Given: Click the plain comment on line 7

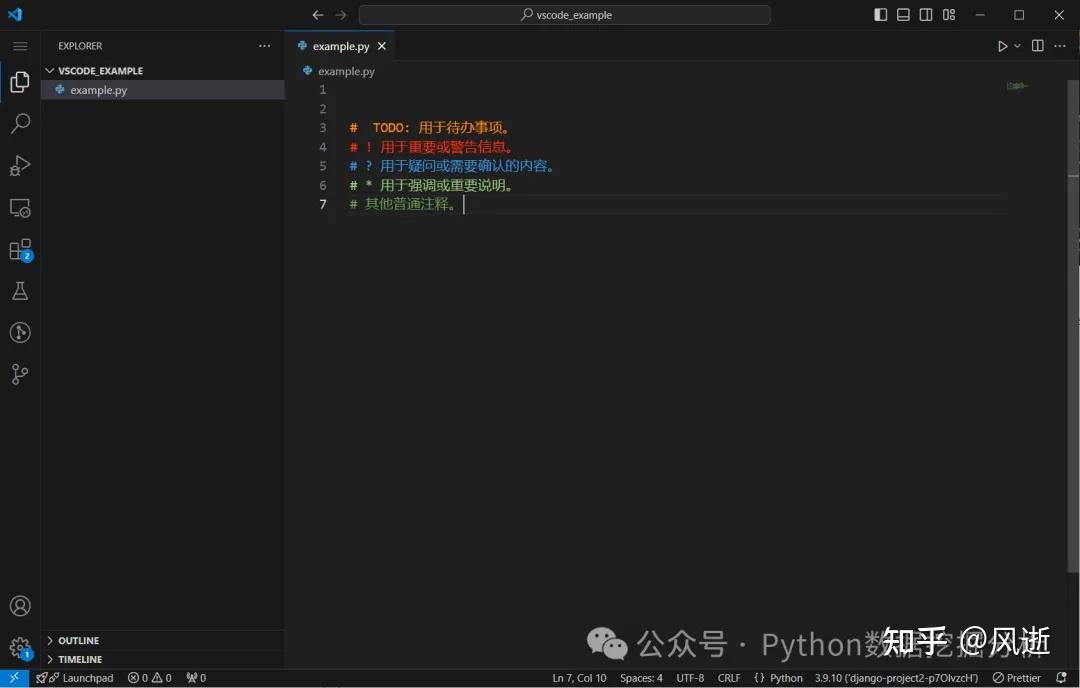Looking at the screenshot, I should point(403,205).
